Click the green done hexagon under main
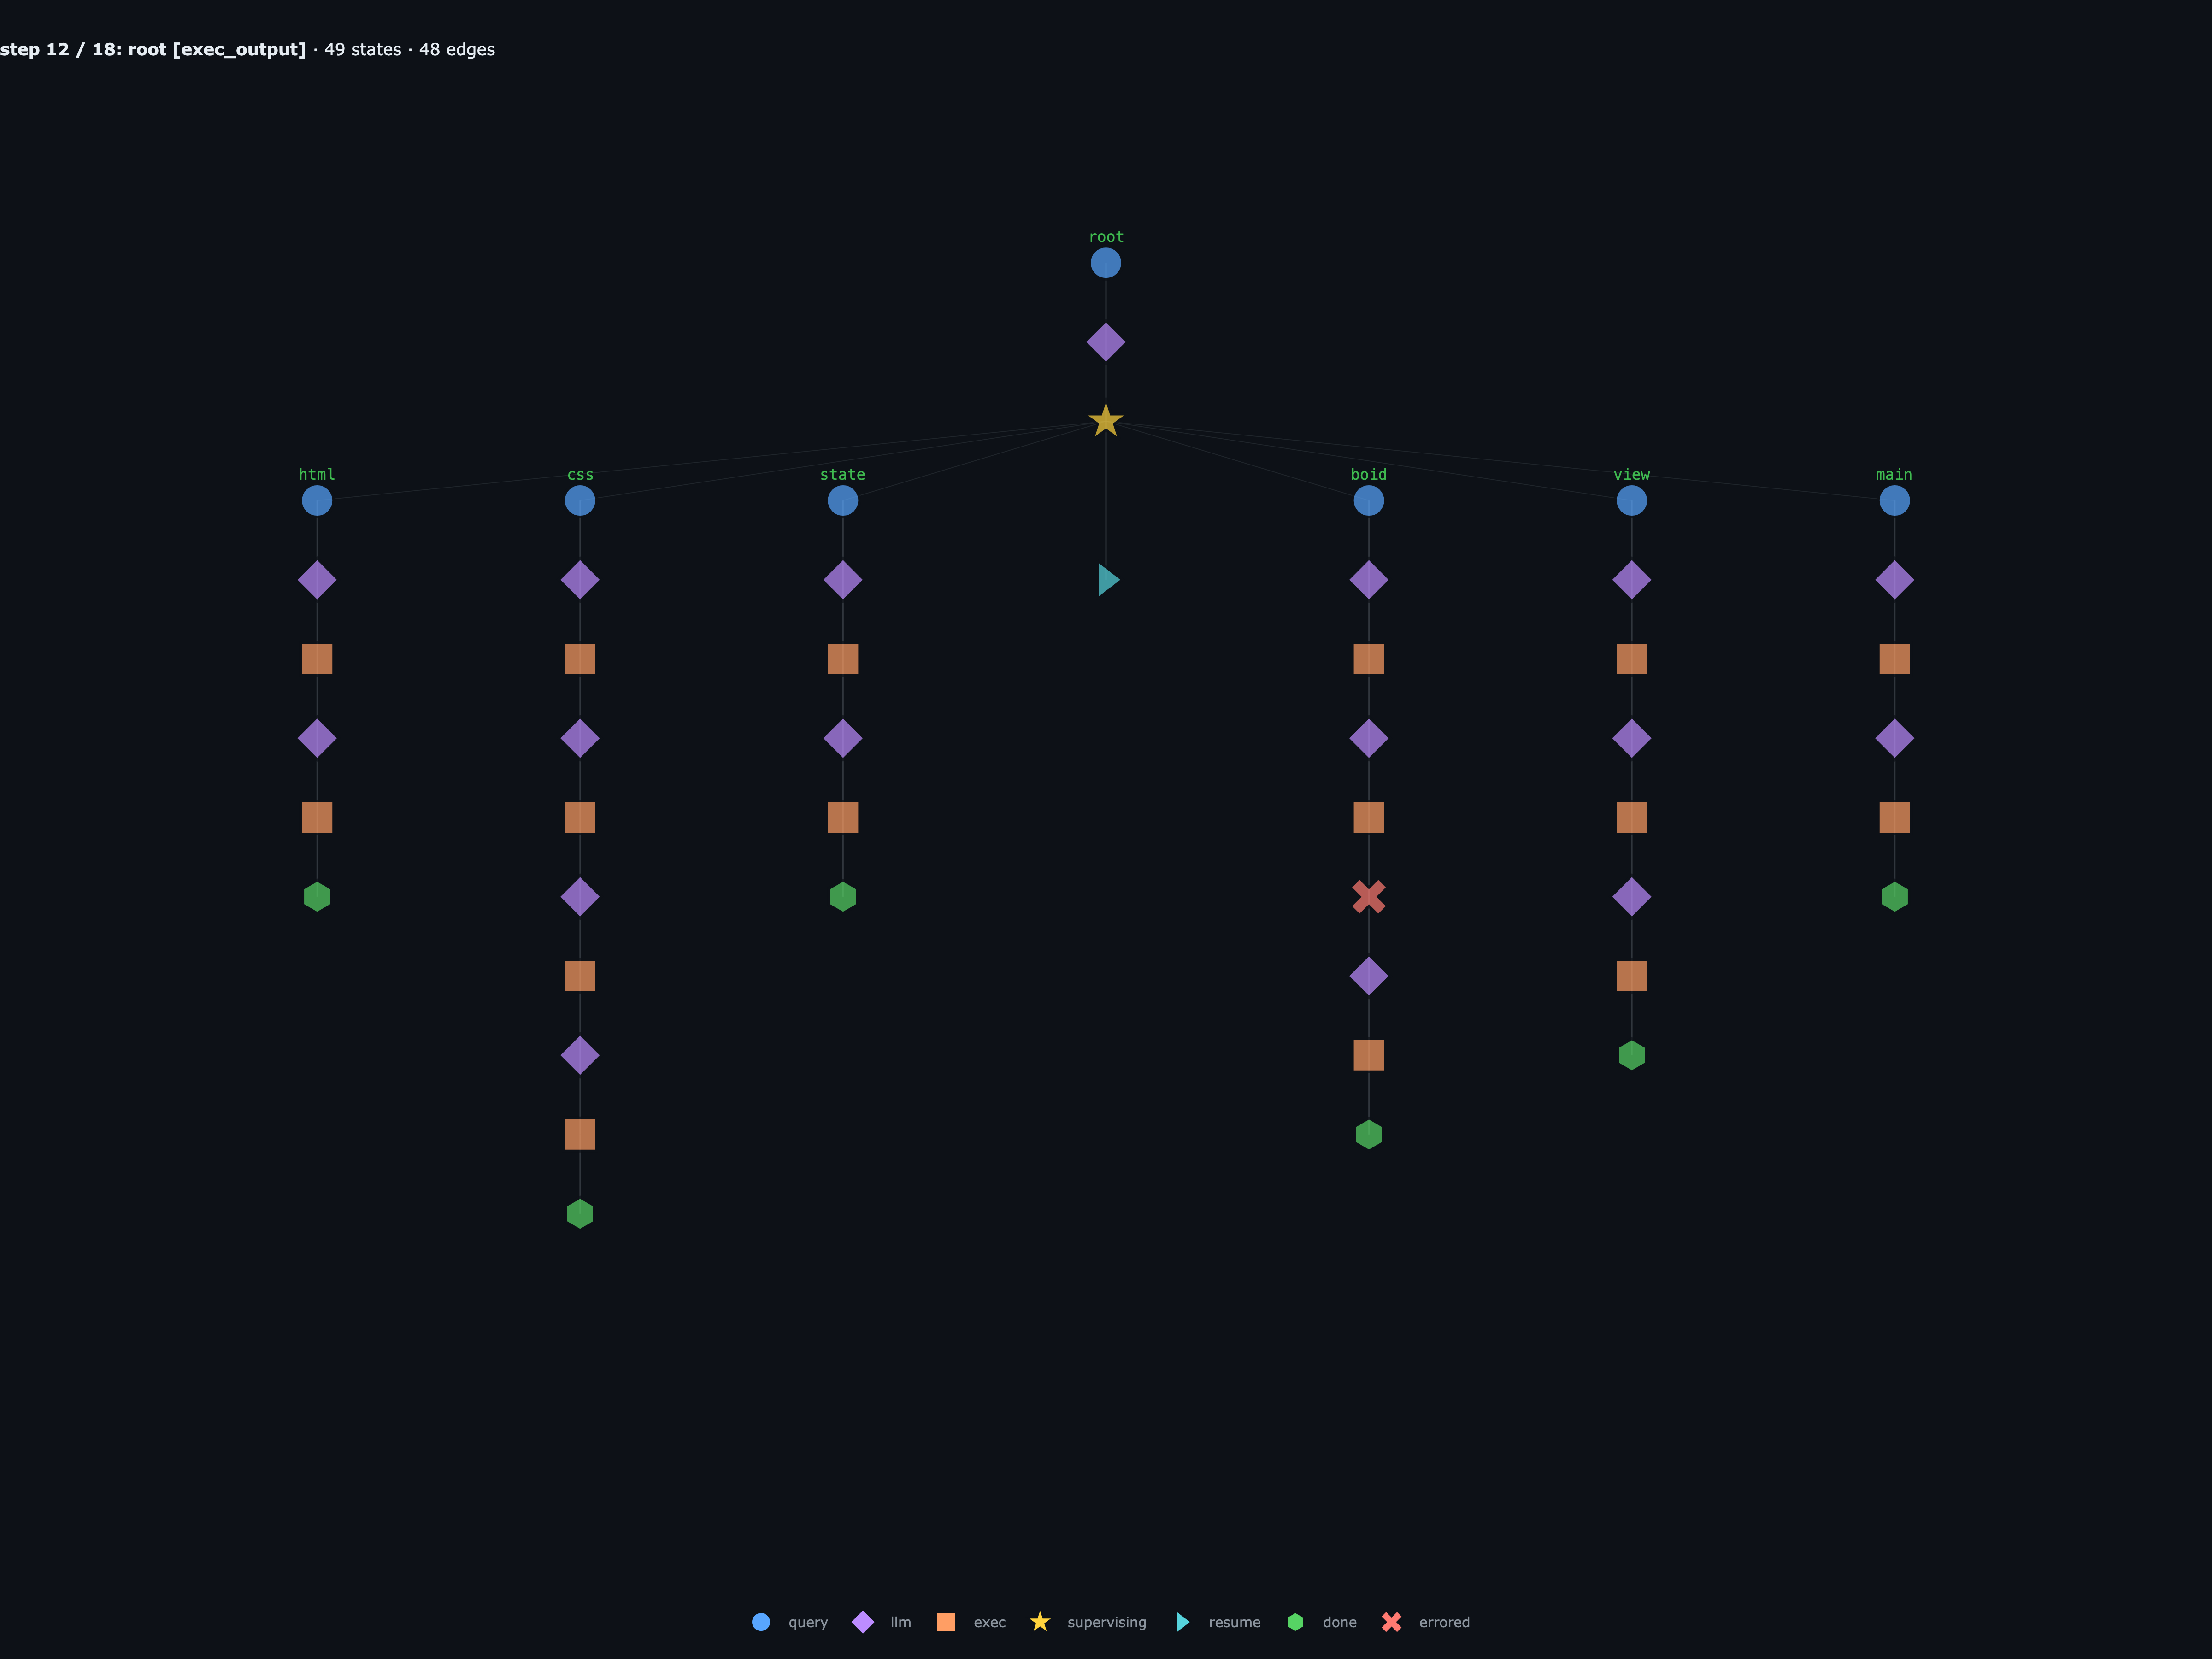This screenshot has height=1659, width=2212. pyautogui.click(x=1895, y=897)
